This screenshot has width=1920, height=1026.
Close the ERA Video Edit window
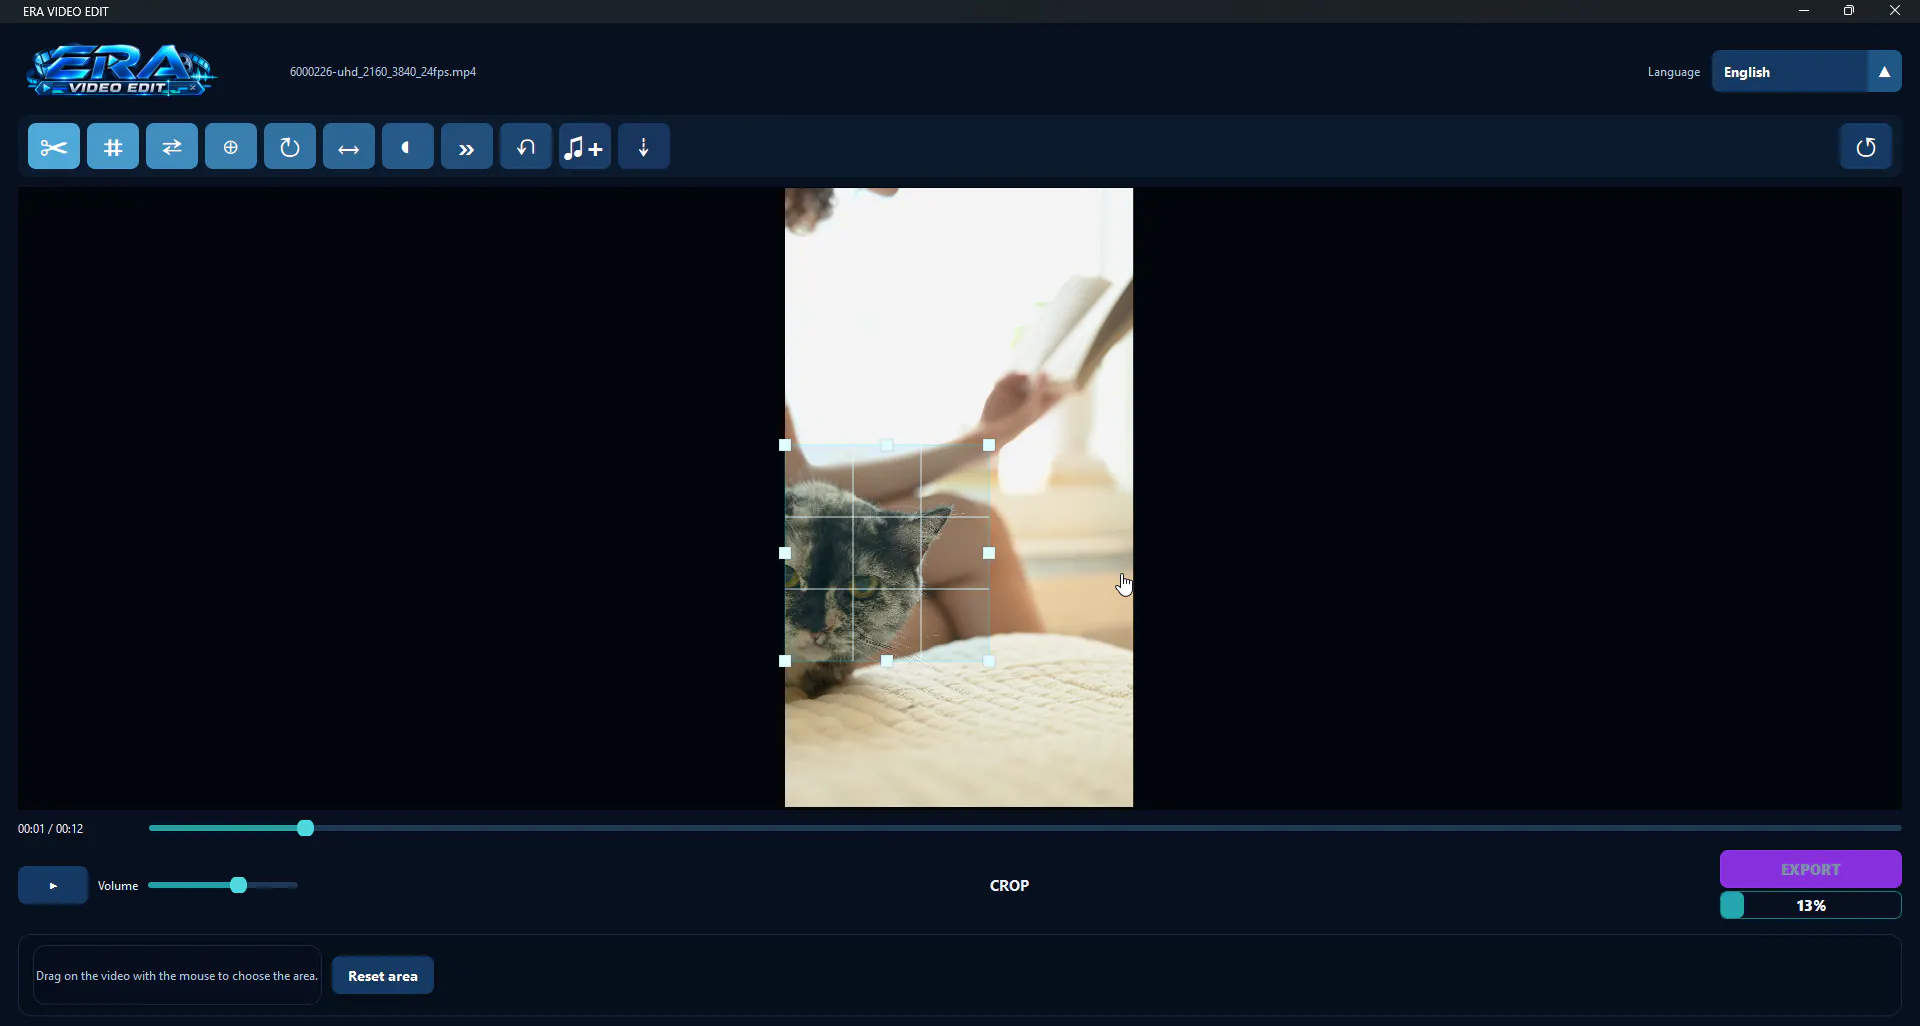1895,11
